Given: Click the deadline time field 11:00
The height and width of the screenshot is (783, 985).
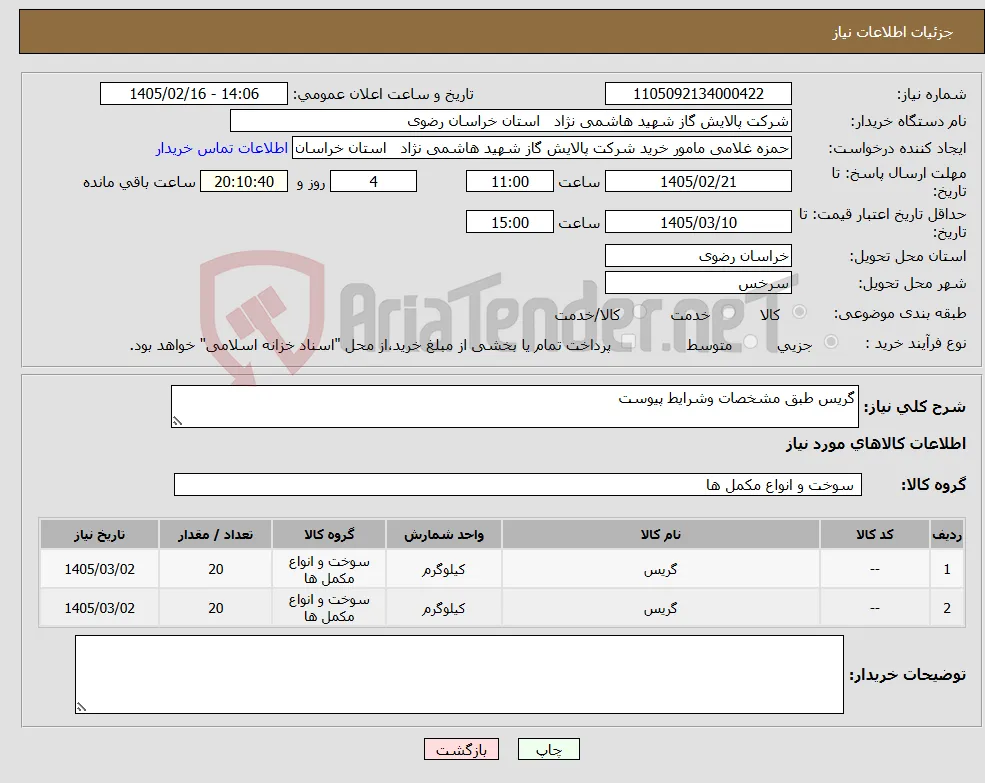Looking at the screenshot, I should [509, 182].
